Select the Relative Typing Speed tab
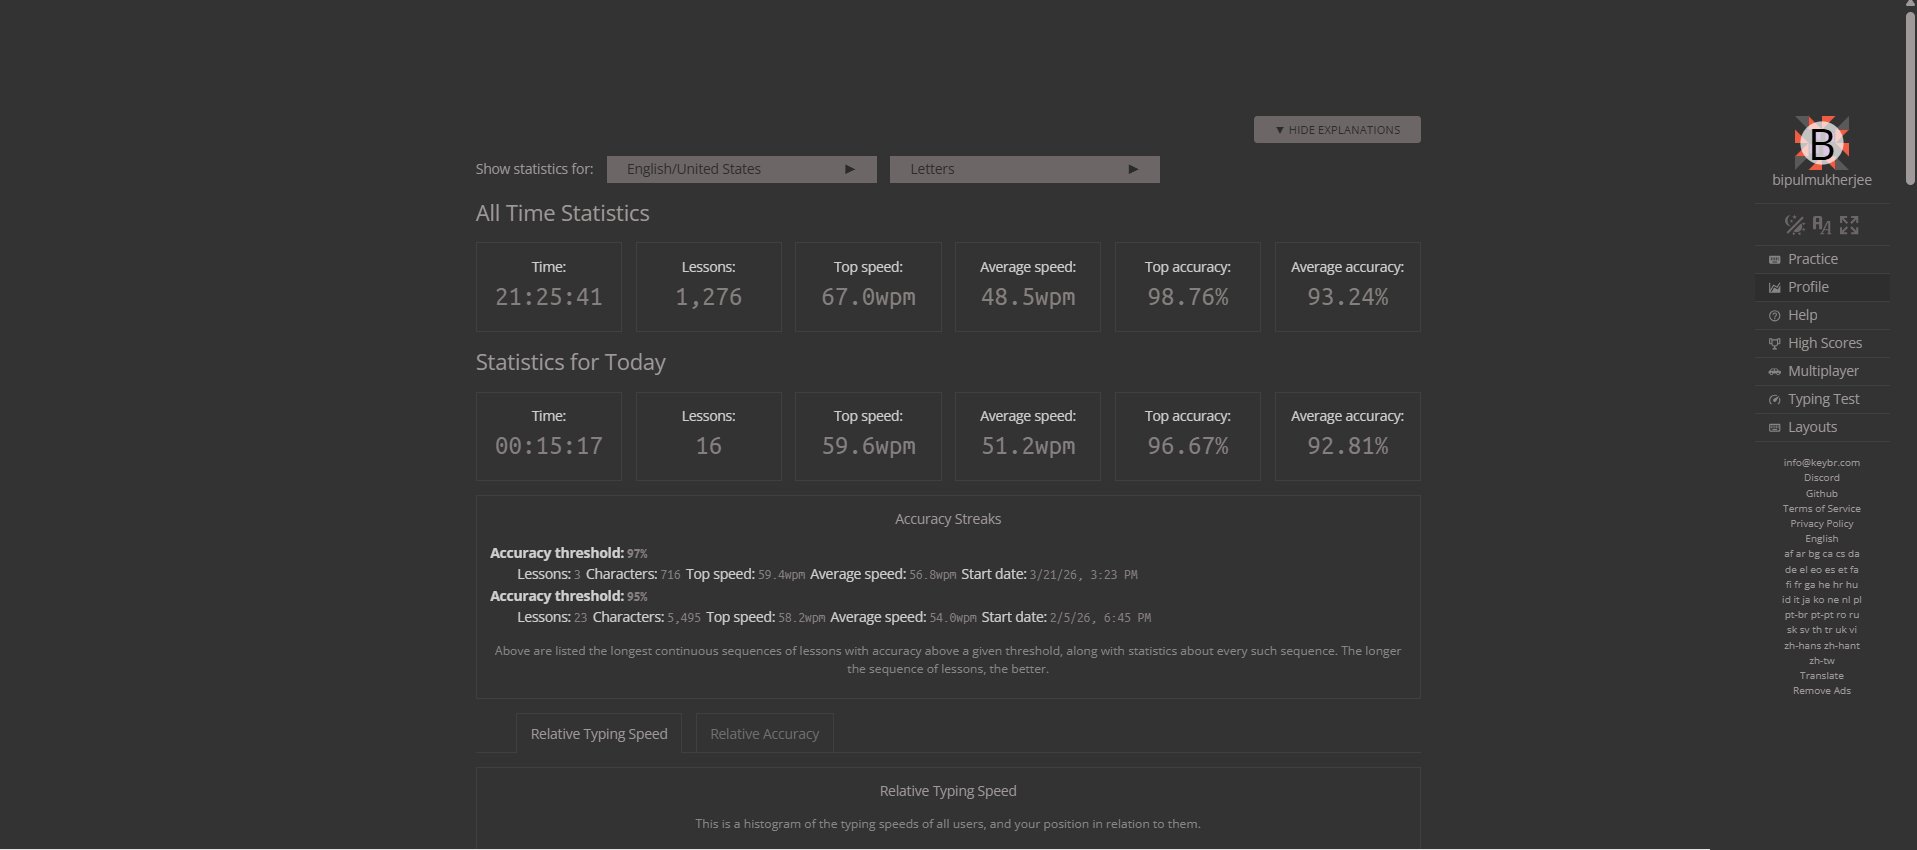This screenshot has height=850, width=1917. pos(598,734)
